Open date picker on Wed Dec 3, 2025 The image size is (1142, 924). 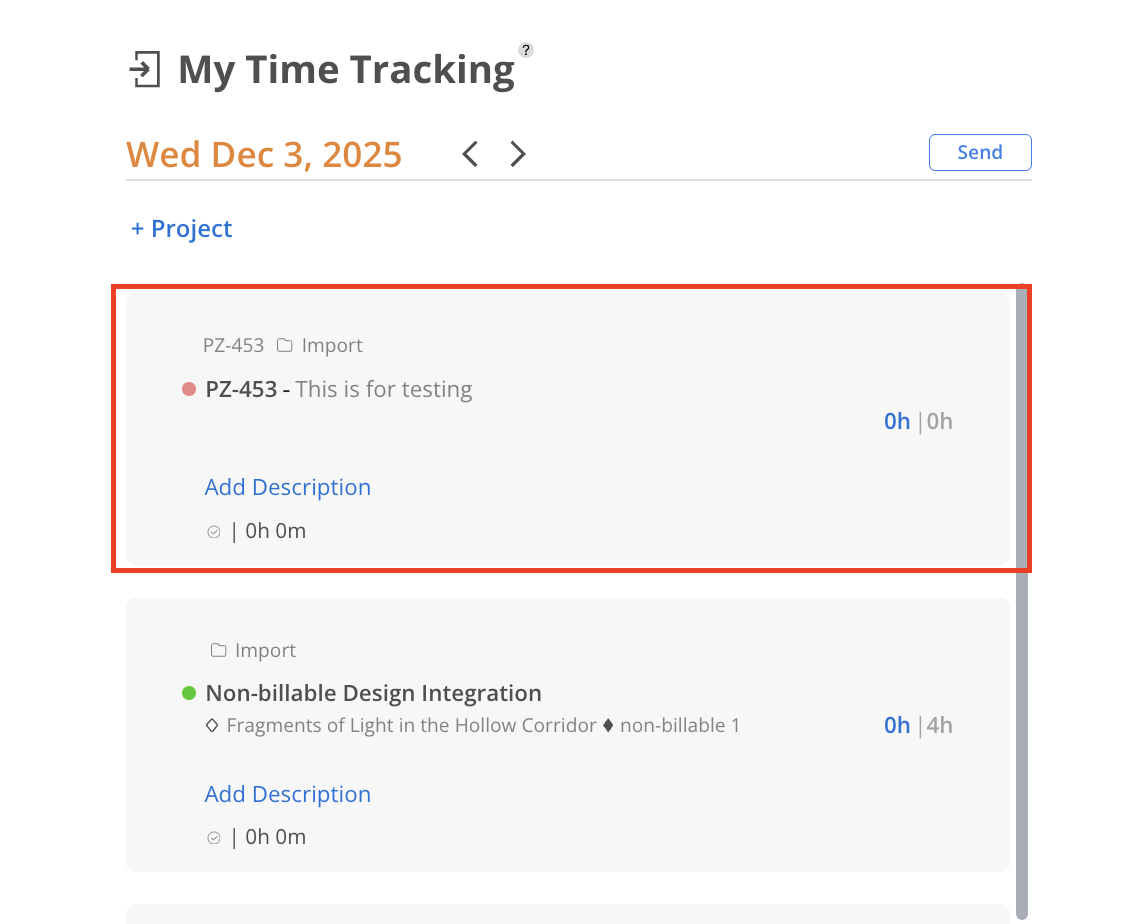[264, 155]
